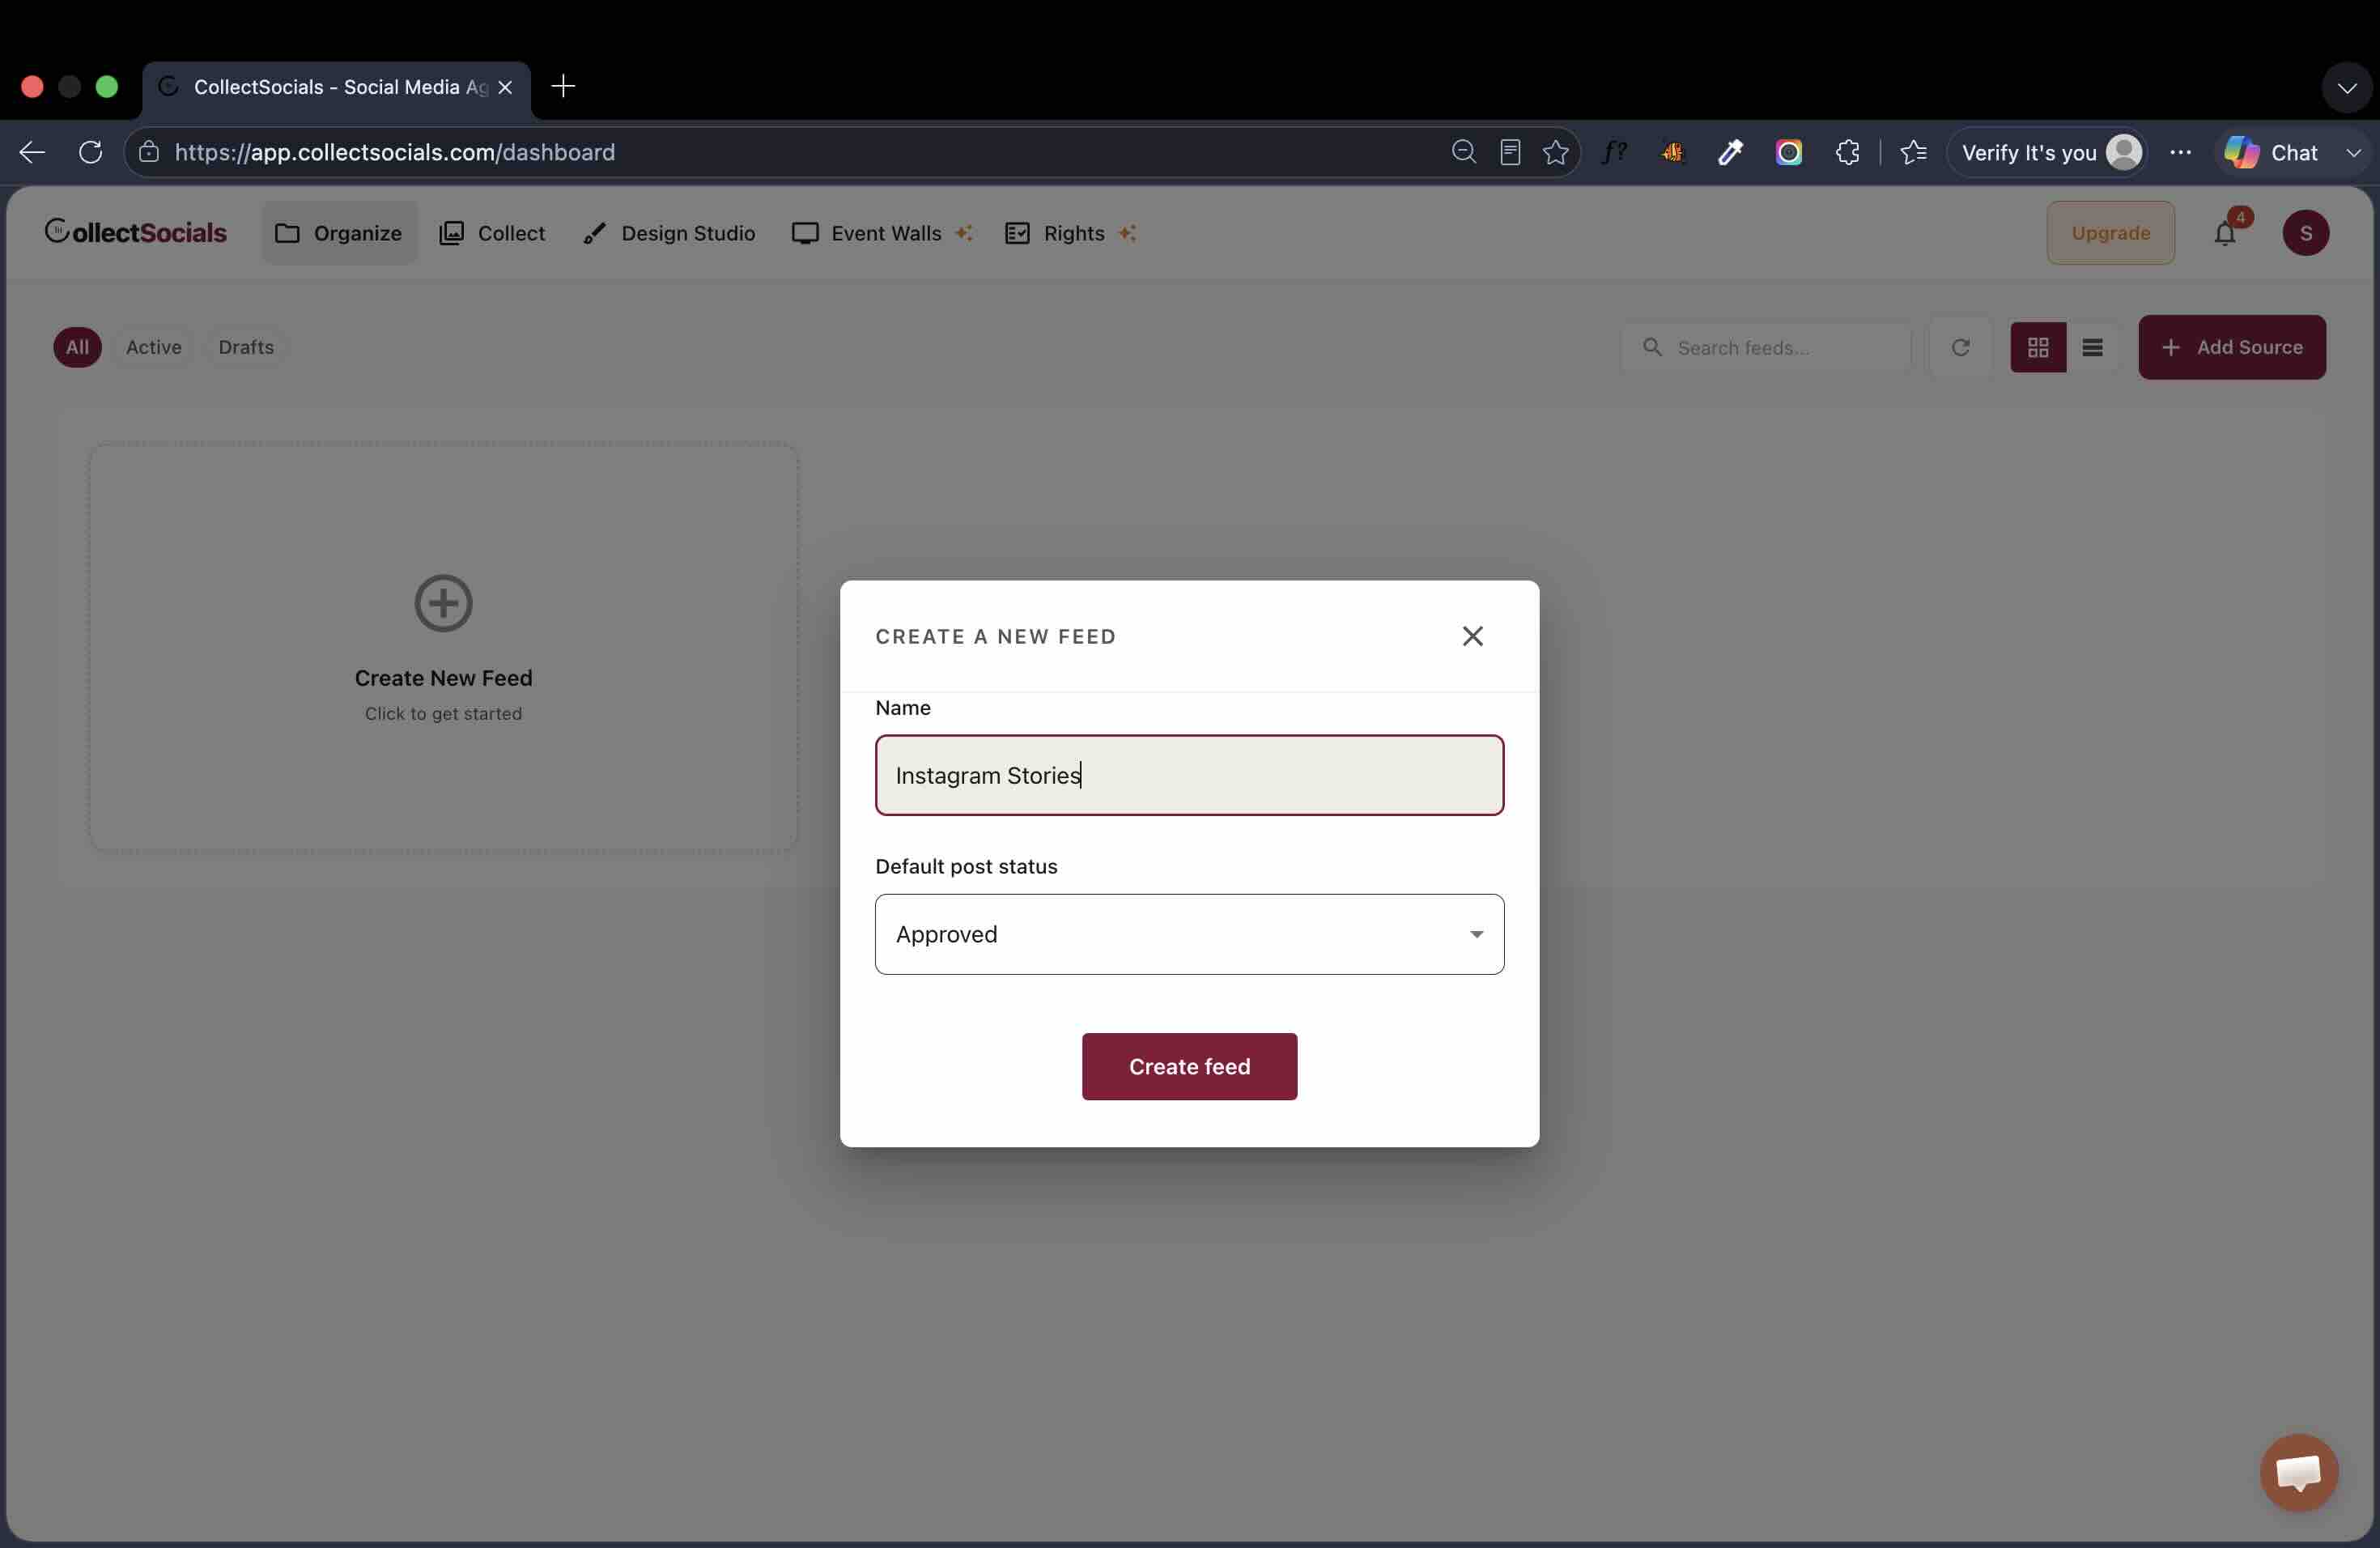2380x1548 pixels.
Task: Select the All filter tab
Action: 77,347
